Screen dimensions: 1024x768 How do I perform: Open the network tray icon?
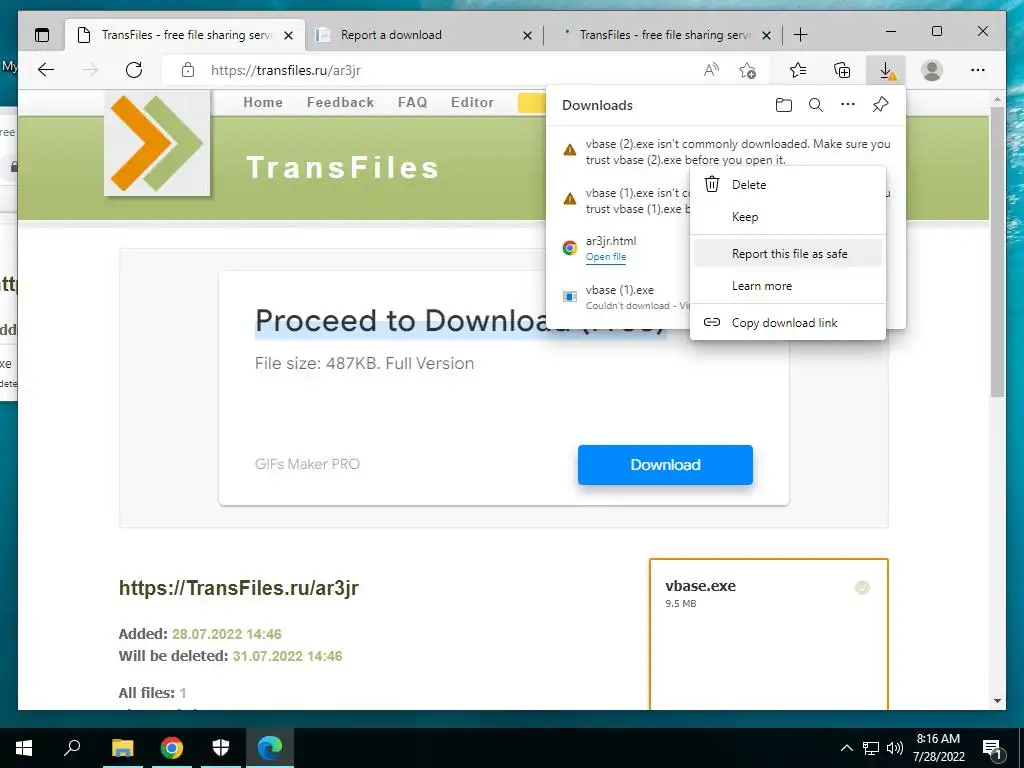(x=871, y=748)
